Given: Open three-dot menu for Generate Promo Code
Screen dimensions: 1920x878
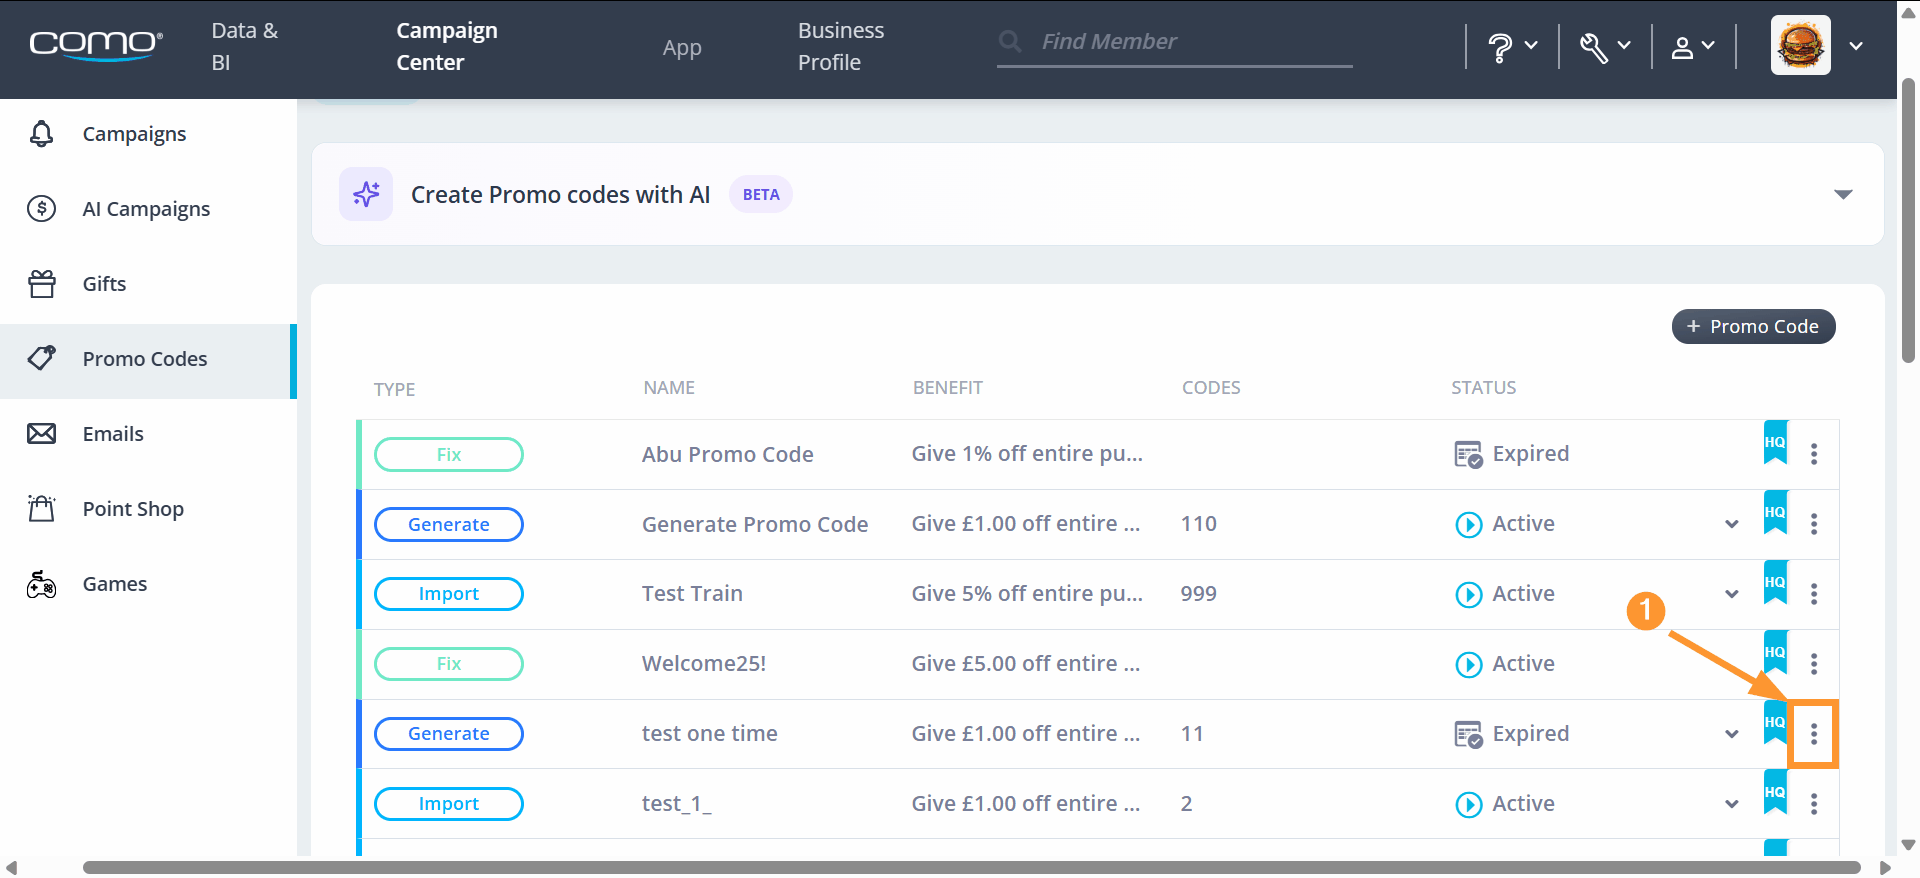Looking at the screenshot, I should coord(1814,524).
